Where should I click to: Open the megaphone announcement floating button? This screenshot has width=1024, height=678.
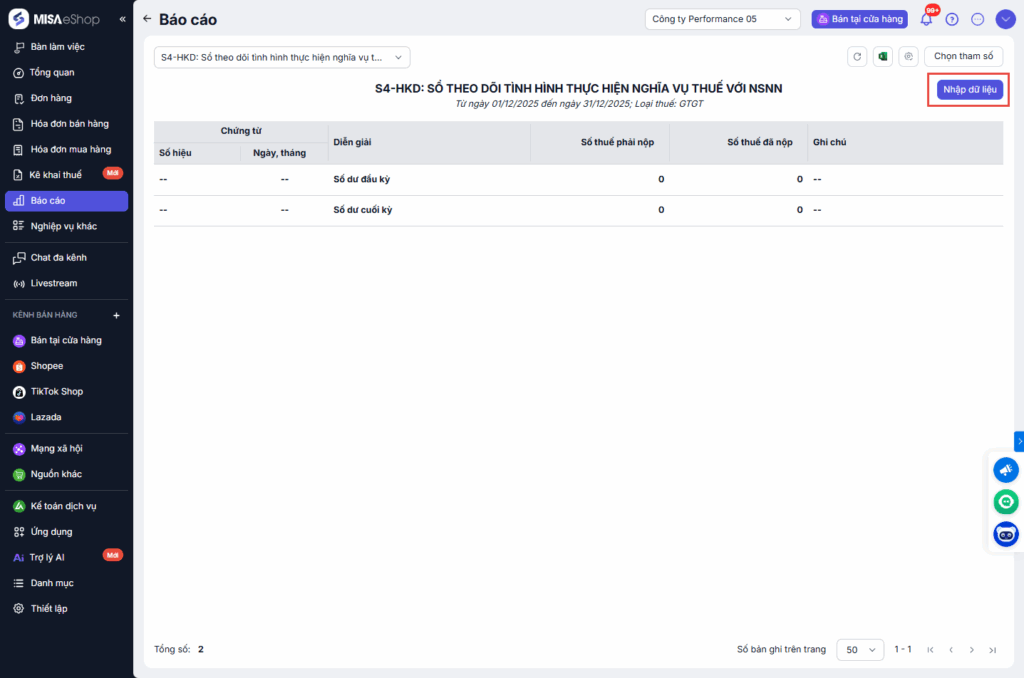(1006, 470)
